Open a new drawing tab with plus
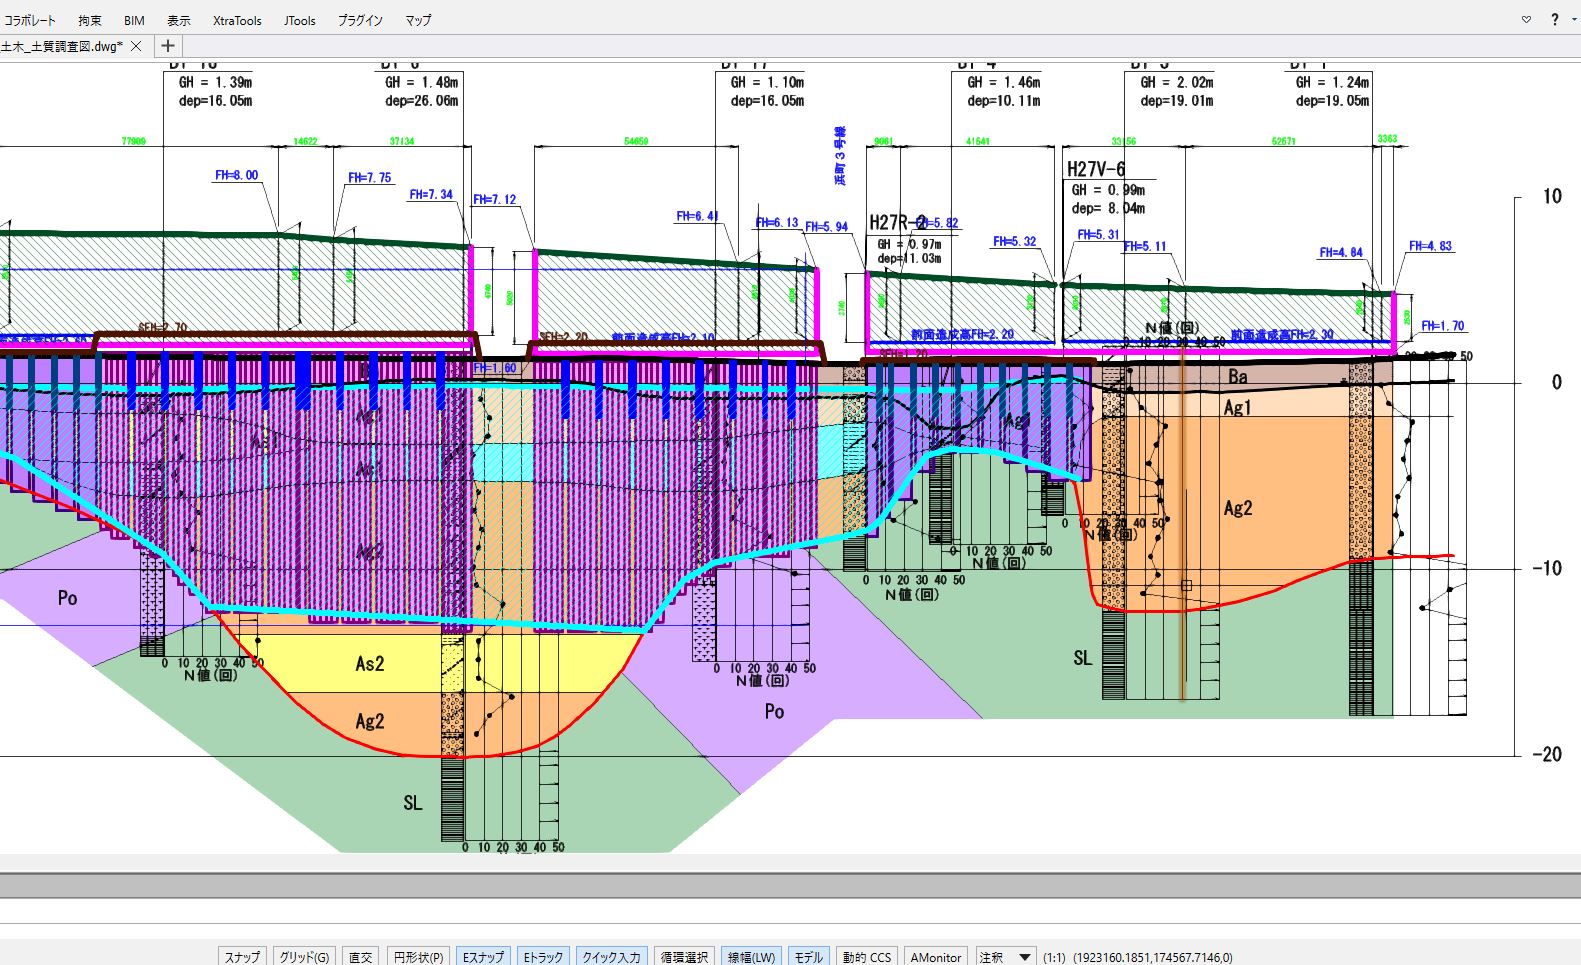 [x=168, y=46]
